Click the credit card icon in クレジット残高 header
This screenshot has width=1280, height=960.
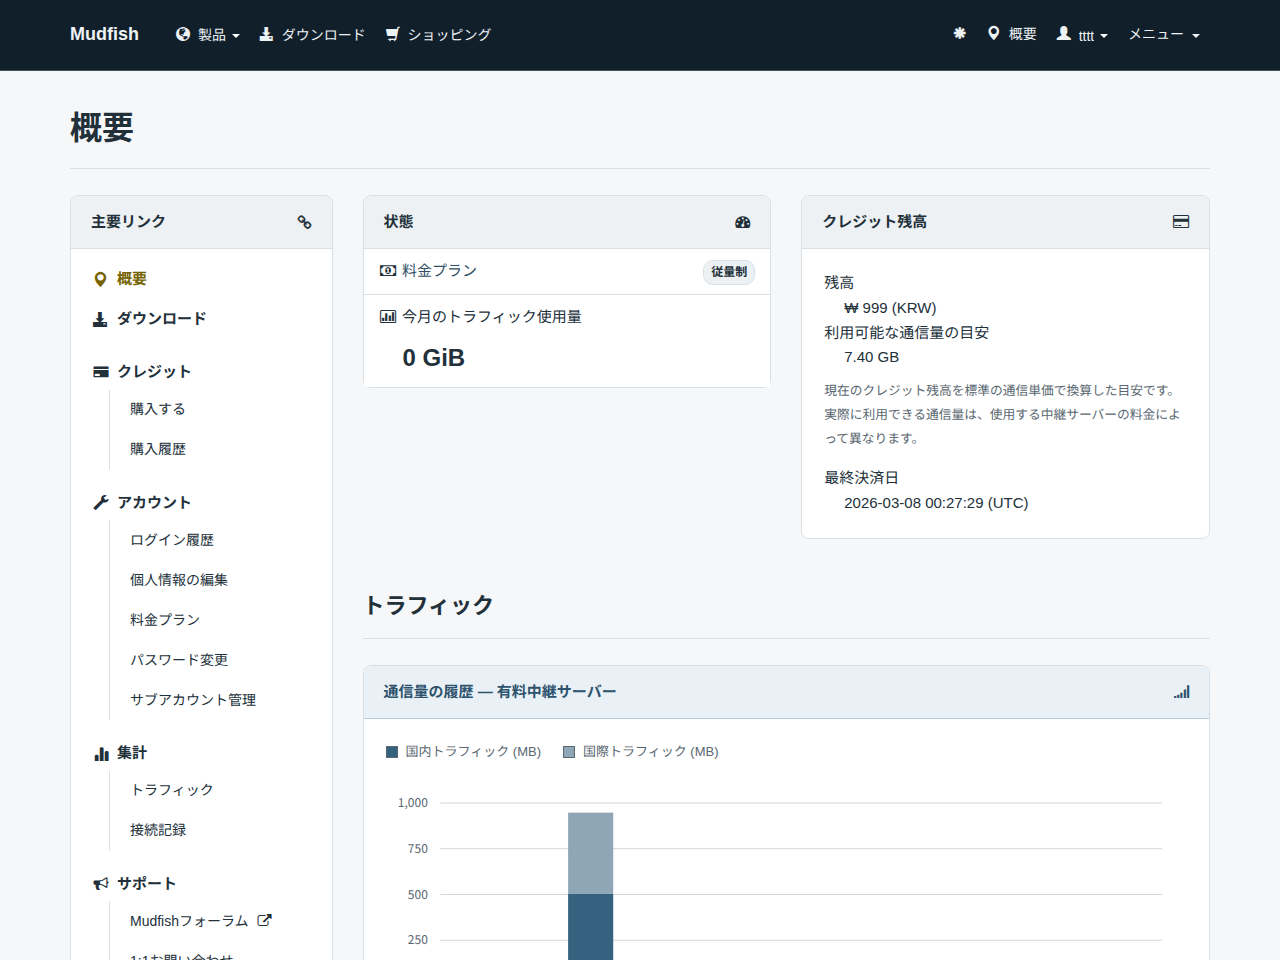point(1181,222)
